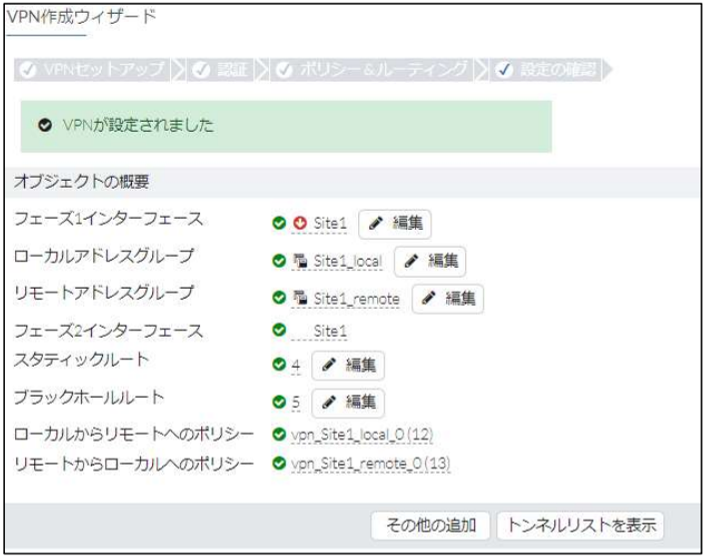Click the VPNが設定されました message text
Image resolution: width=705 pixels, height=558 pixels.
(138, 125)
